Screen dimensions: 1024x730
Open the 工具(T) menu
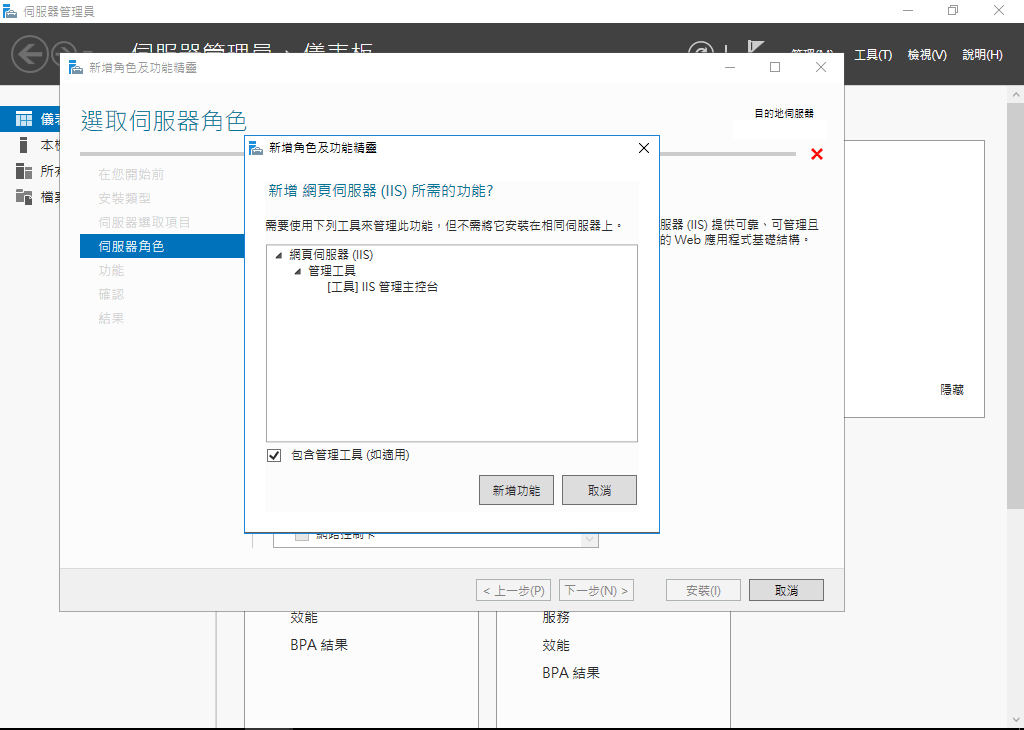872,55
